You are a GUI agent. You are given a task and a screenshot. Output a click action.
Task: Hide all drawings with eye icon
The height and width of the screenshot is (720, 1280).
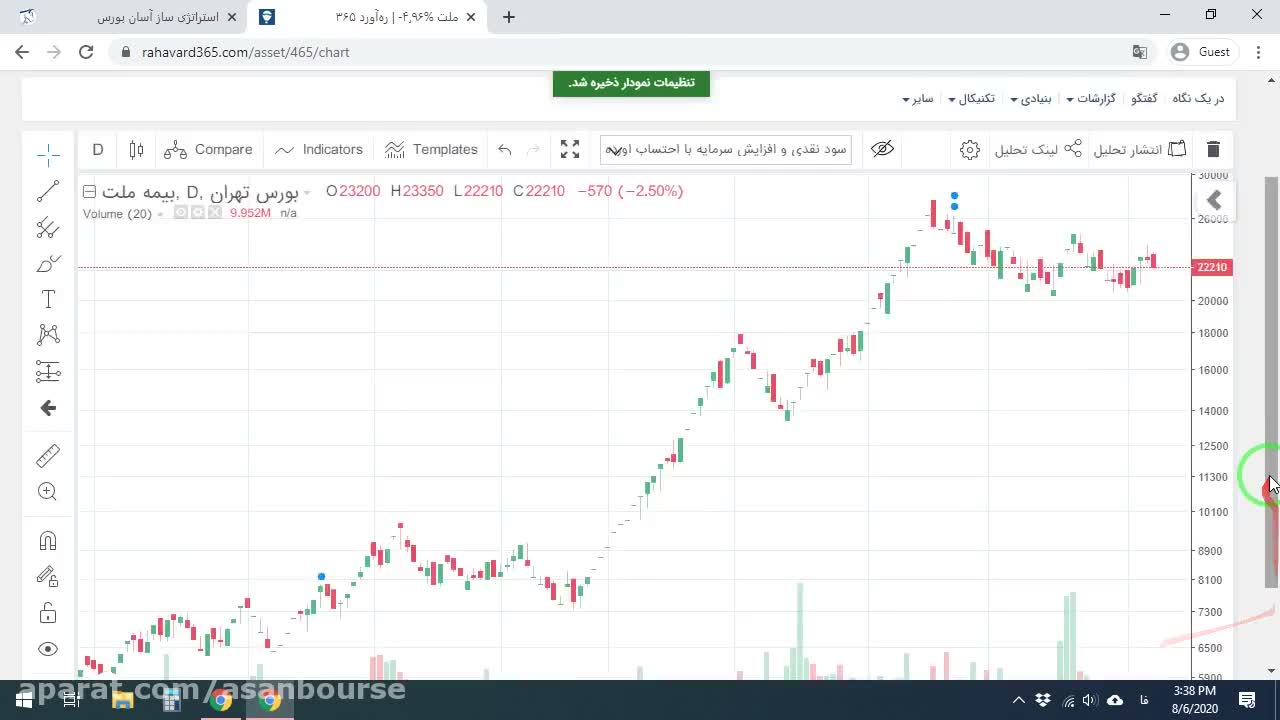point(48,649)
